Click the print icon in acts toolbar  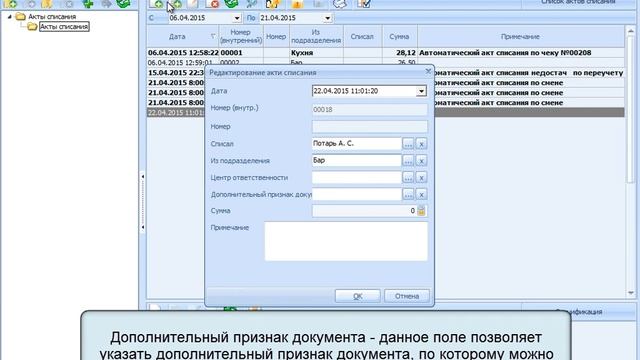[x=339, y=4]
